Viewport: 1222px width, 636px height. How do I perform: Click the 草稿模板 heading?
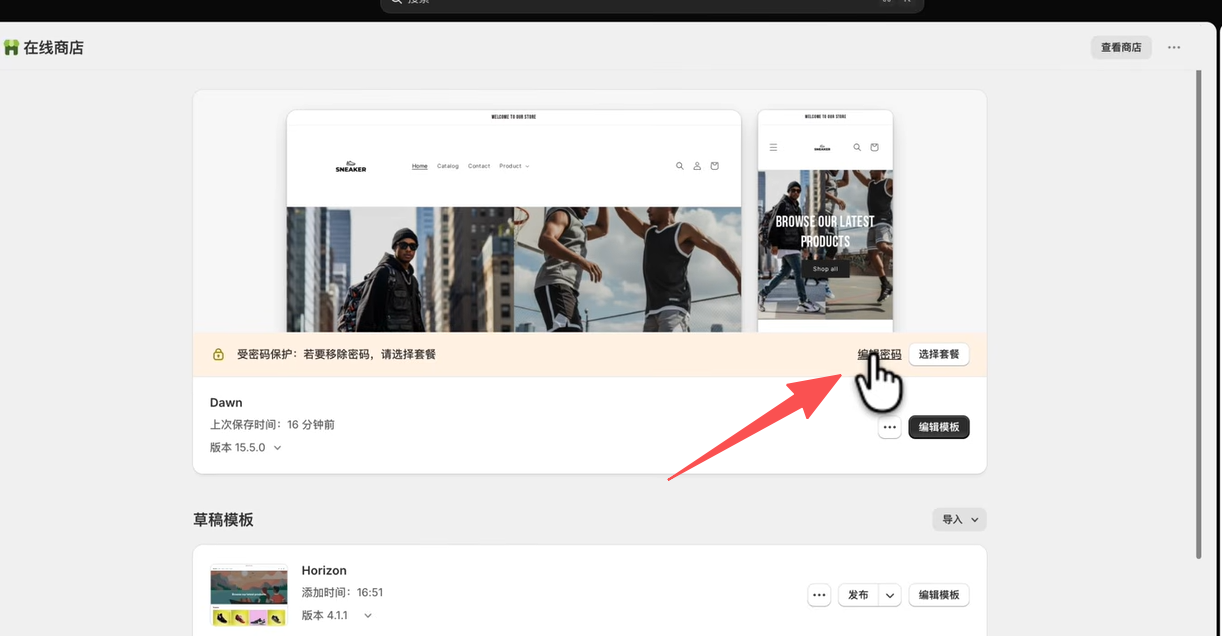(x=223, y=520)
